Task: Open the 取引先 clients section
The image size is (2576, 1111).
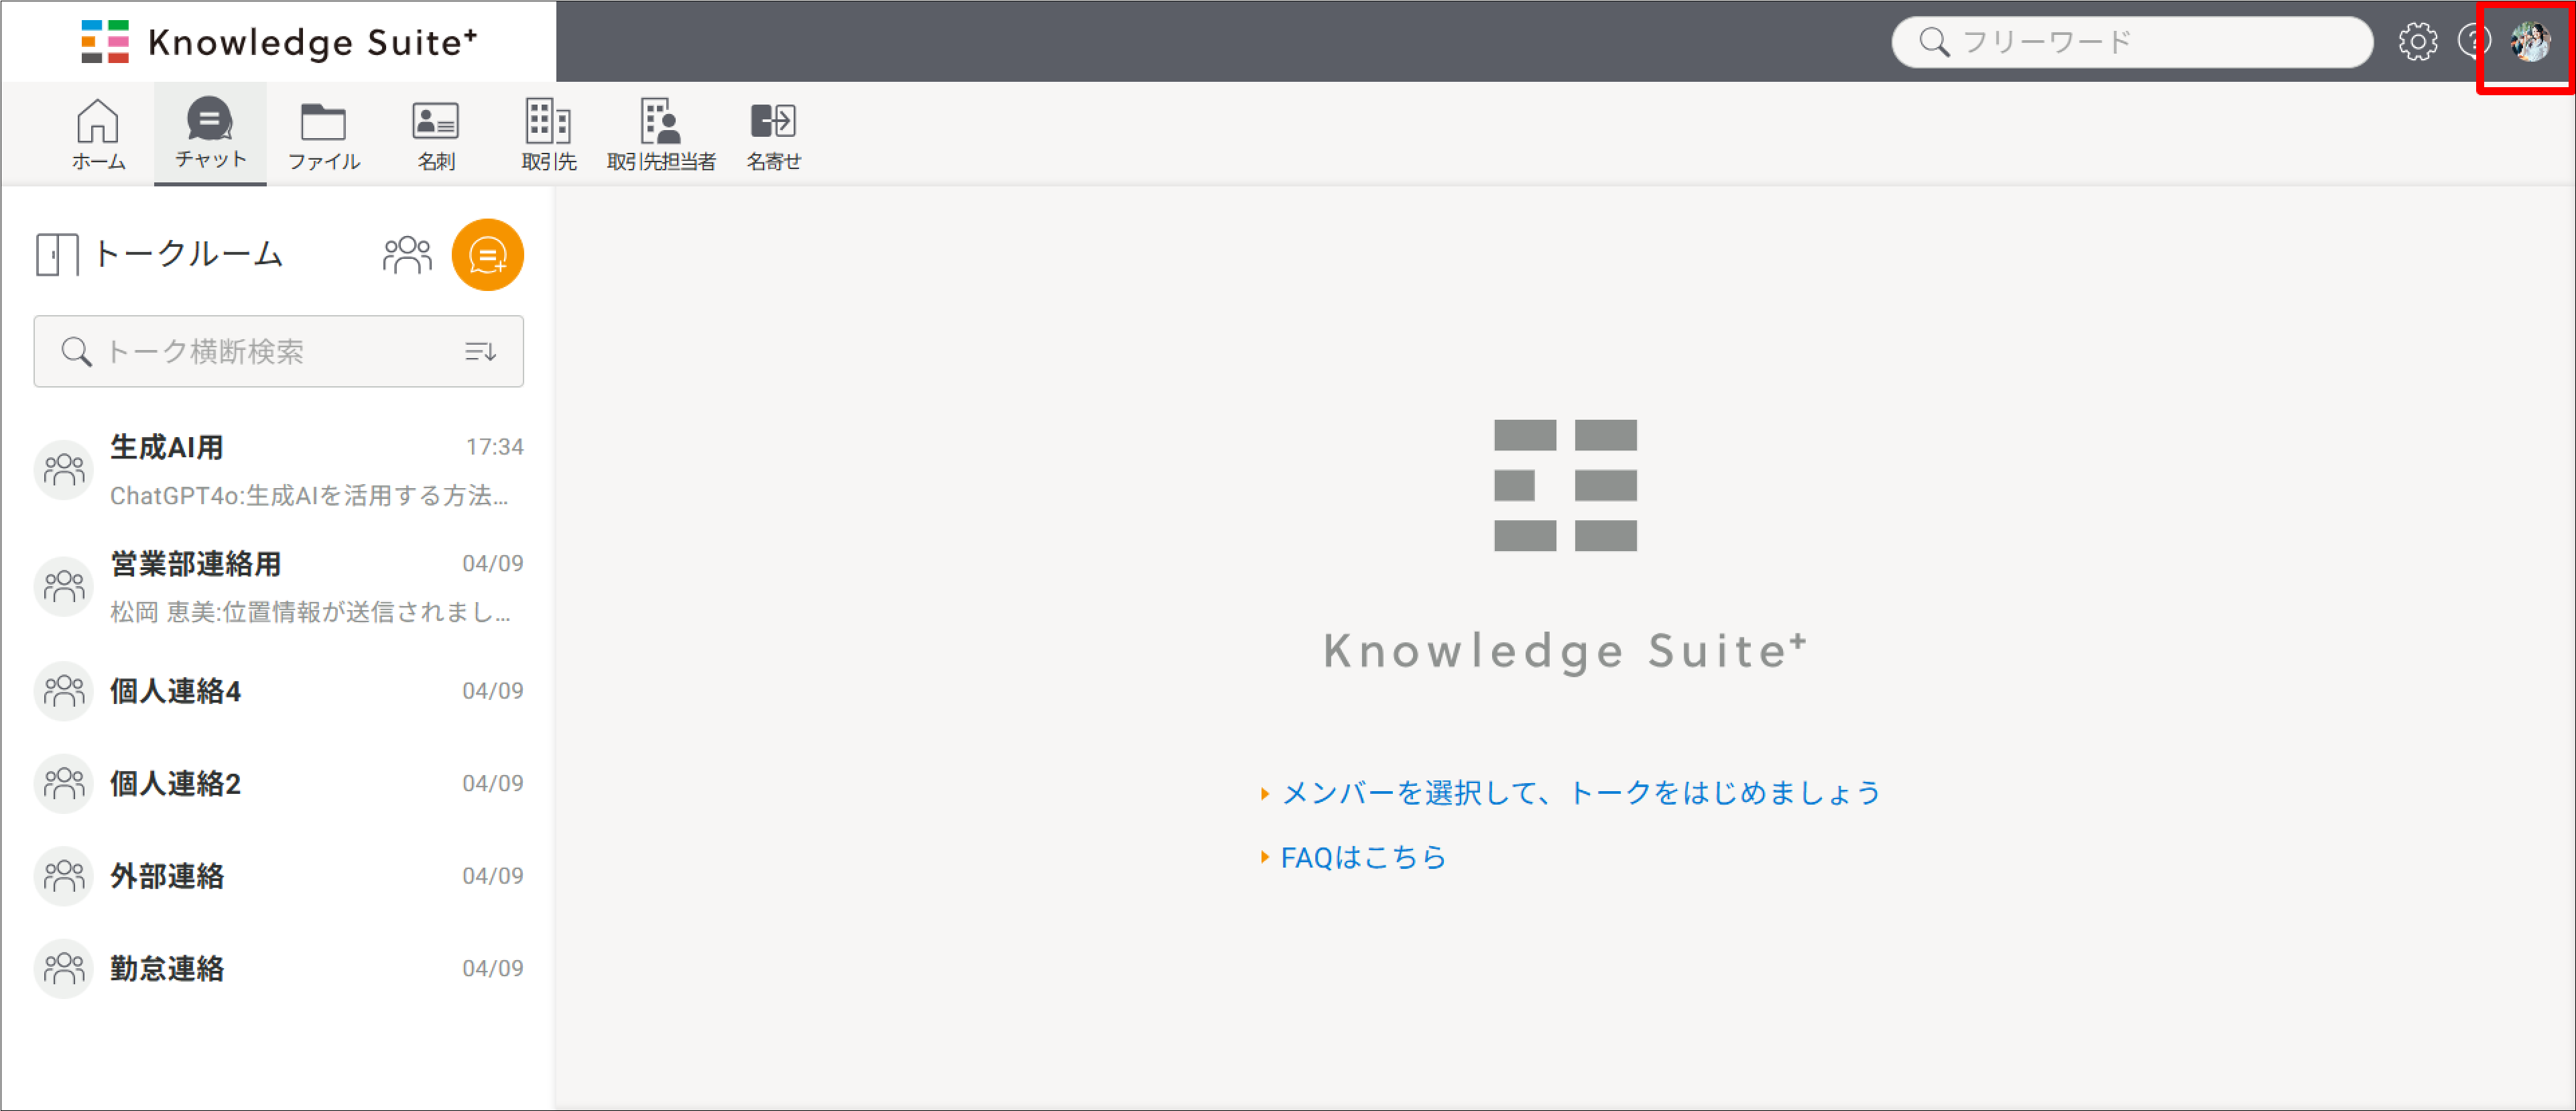Action: [x=548, y=134]
